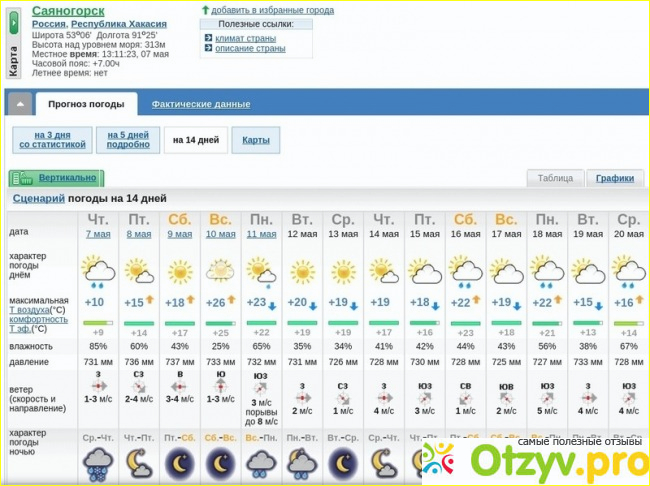Select the 'Прогноз погоды' tab
Screen dimensions: 650x486
[86, 104]
